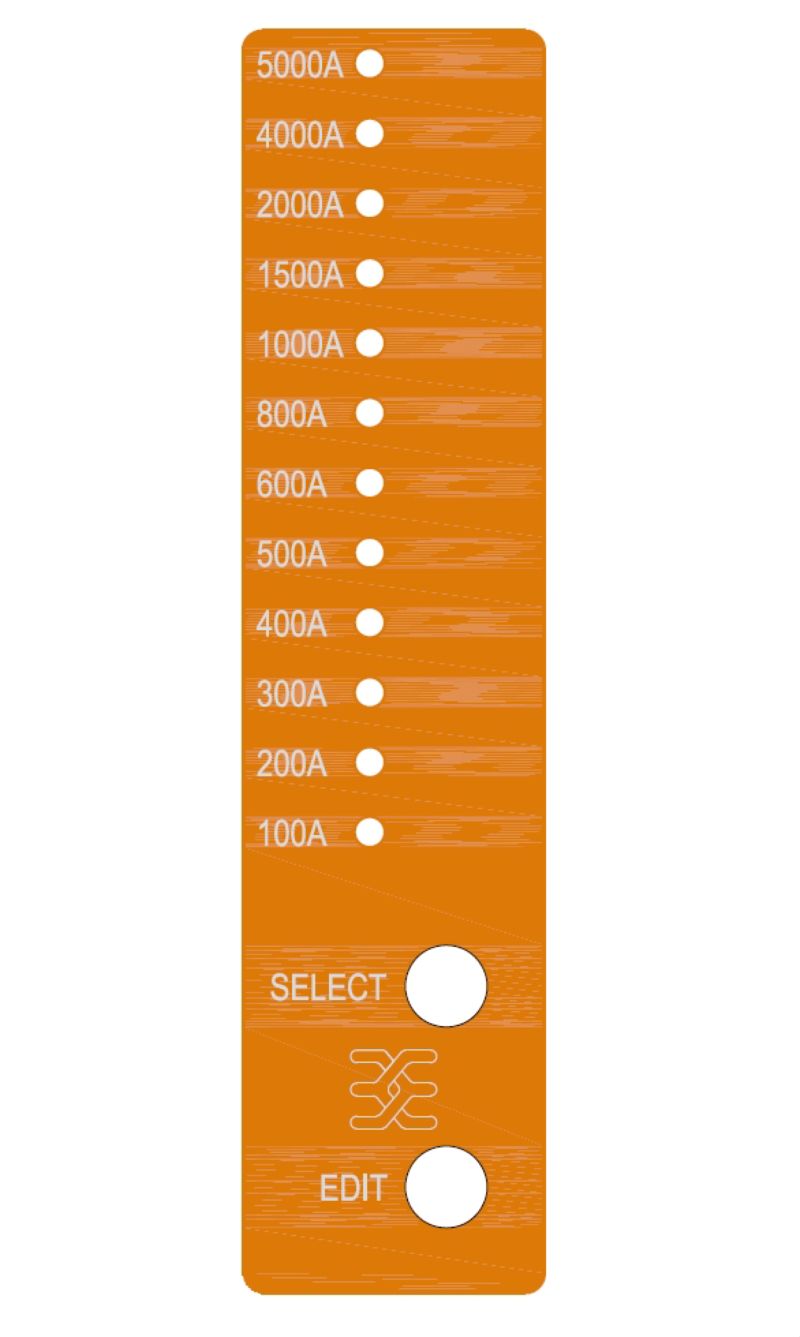Image resolution: width=800 pixels, height=1337 pixels.
Task: Pick the 100A indicator dot
Action: (x=370, y=832)
